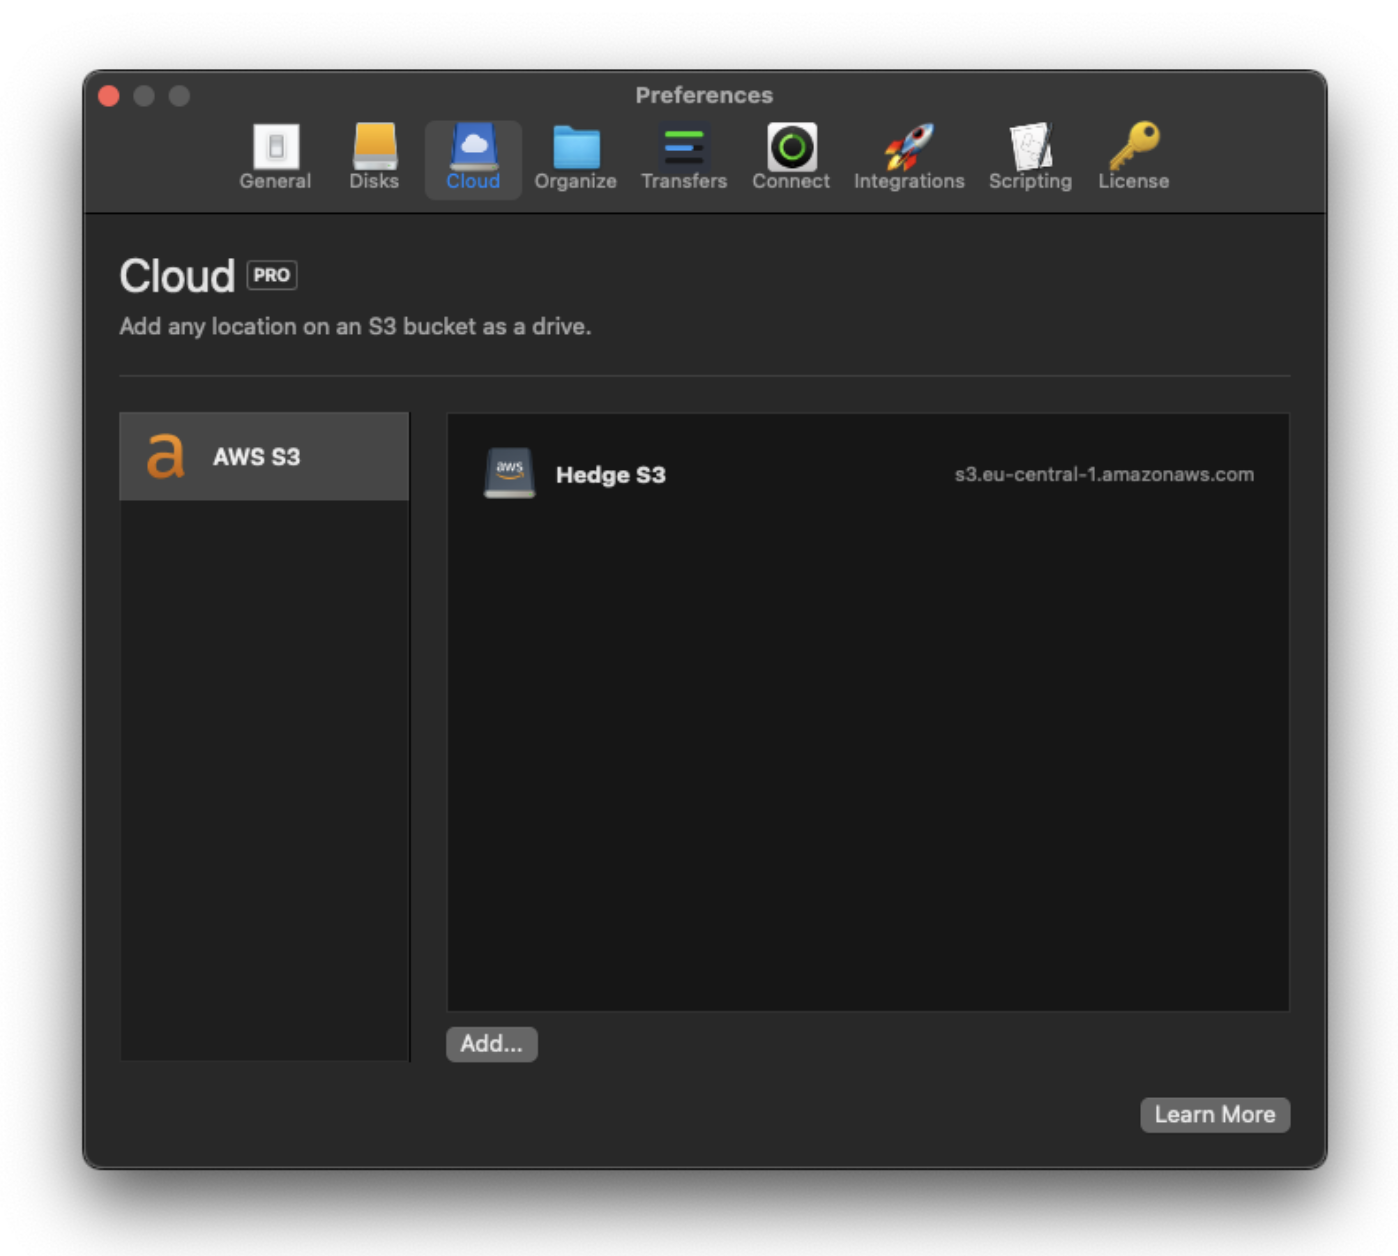The image size is (1398, 1256).
Task: Open the Organize folder tab
Action: 575,157
